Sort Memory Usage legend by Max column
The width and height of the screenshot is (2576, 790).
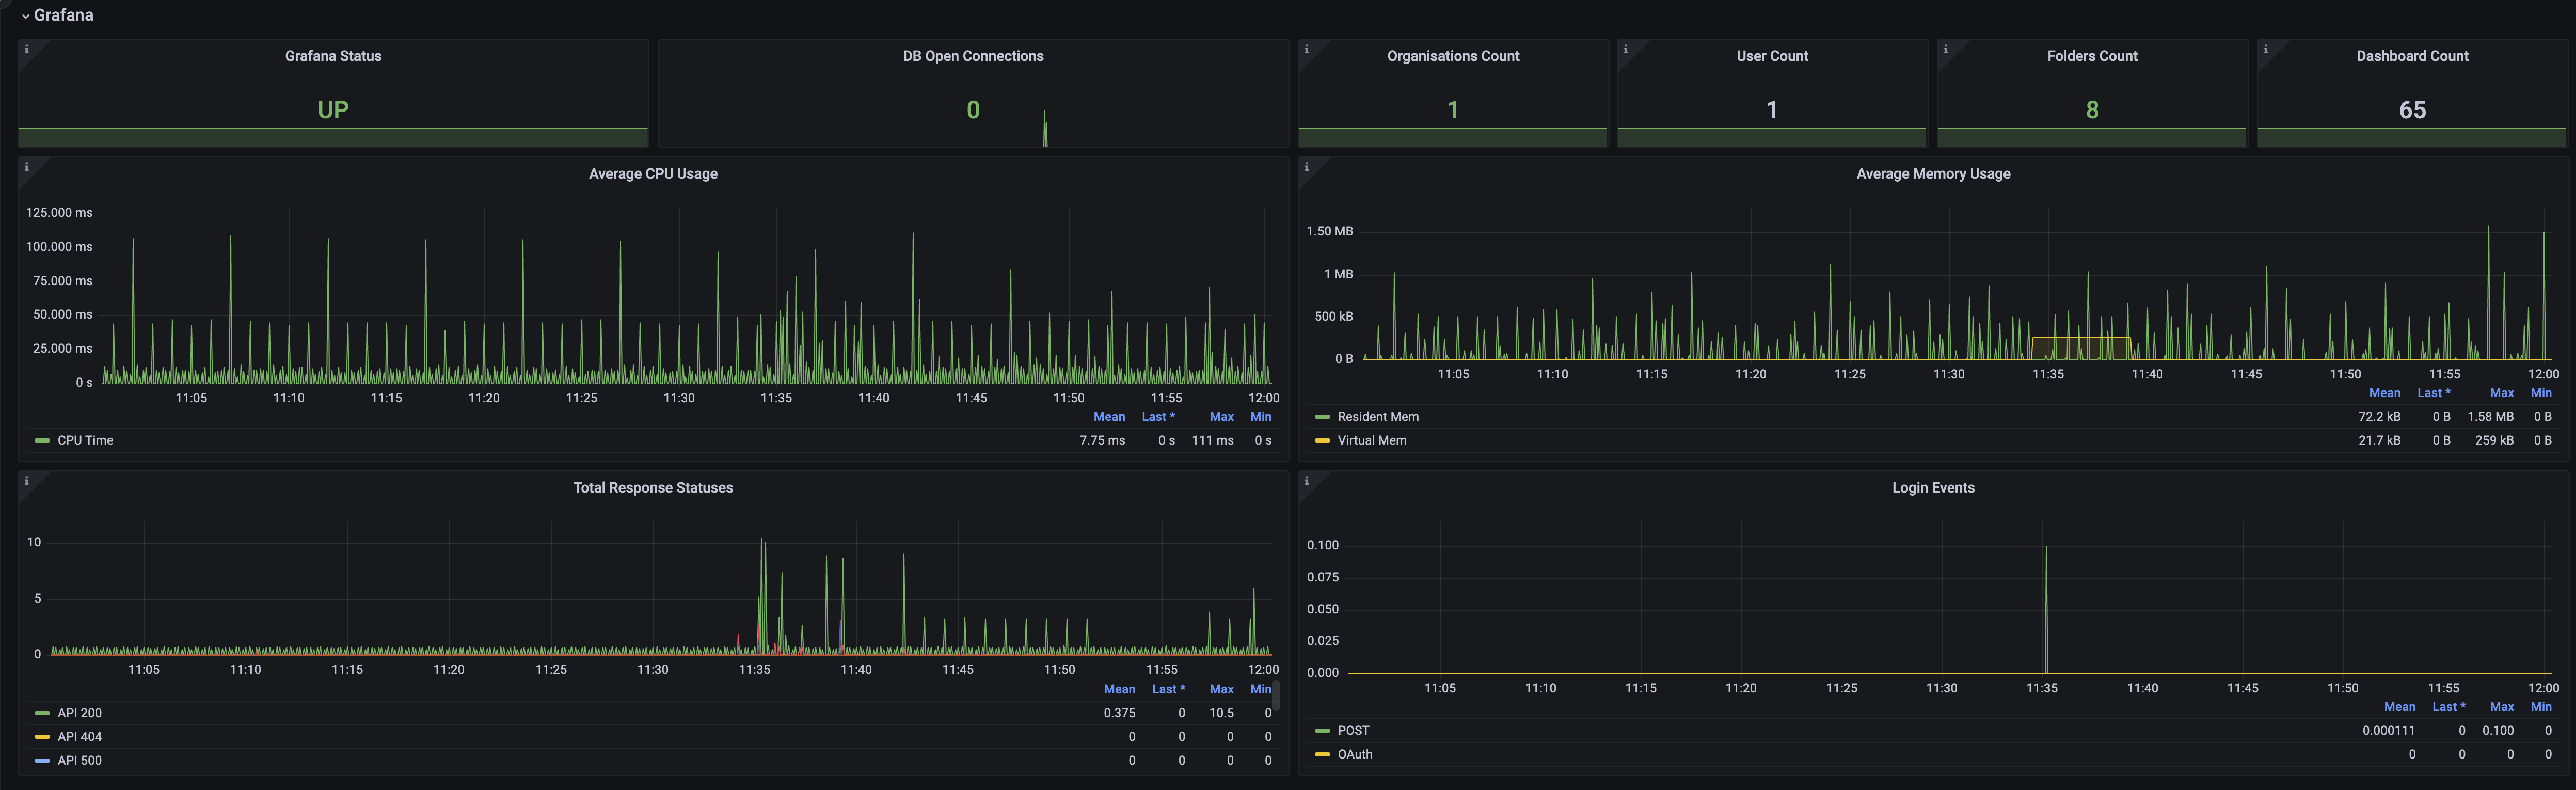point(2501,393)
